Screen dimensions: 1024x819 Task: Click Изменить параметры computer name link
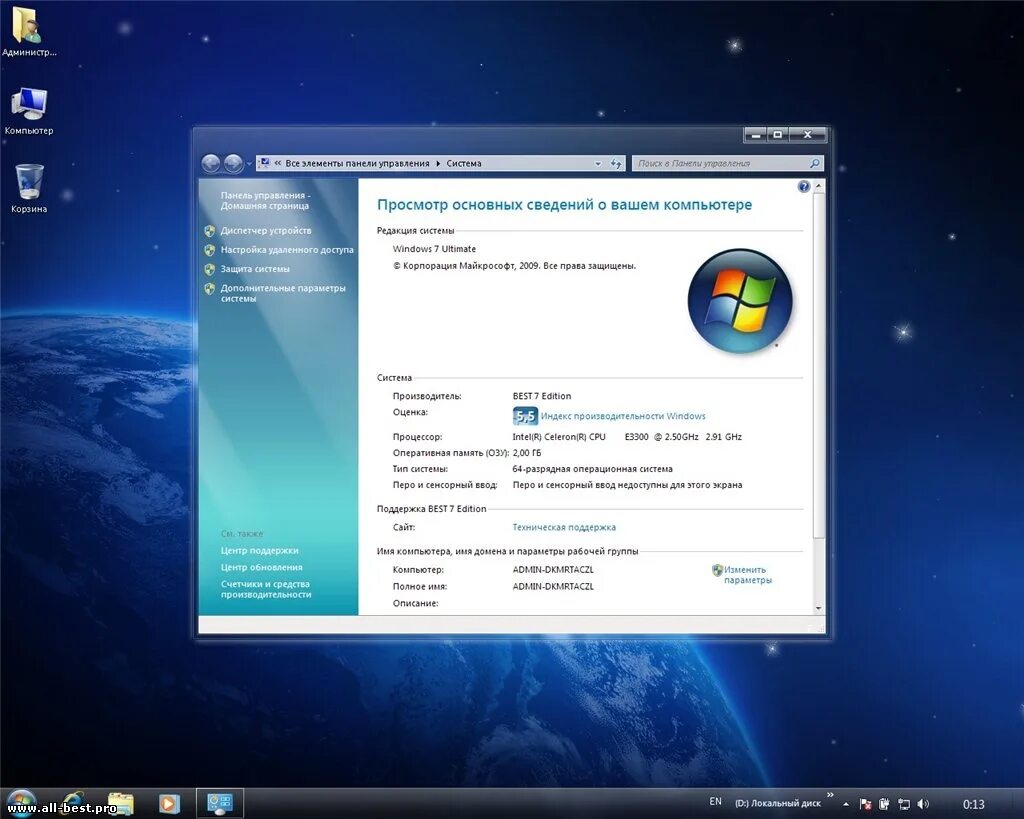tap(744, 574)
